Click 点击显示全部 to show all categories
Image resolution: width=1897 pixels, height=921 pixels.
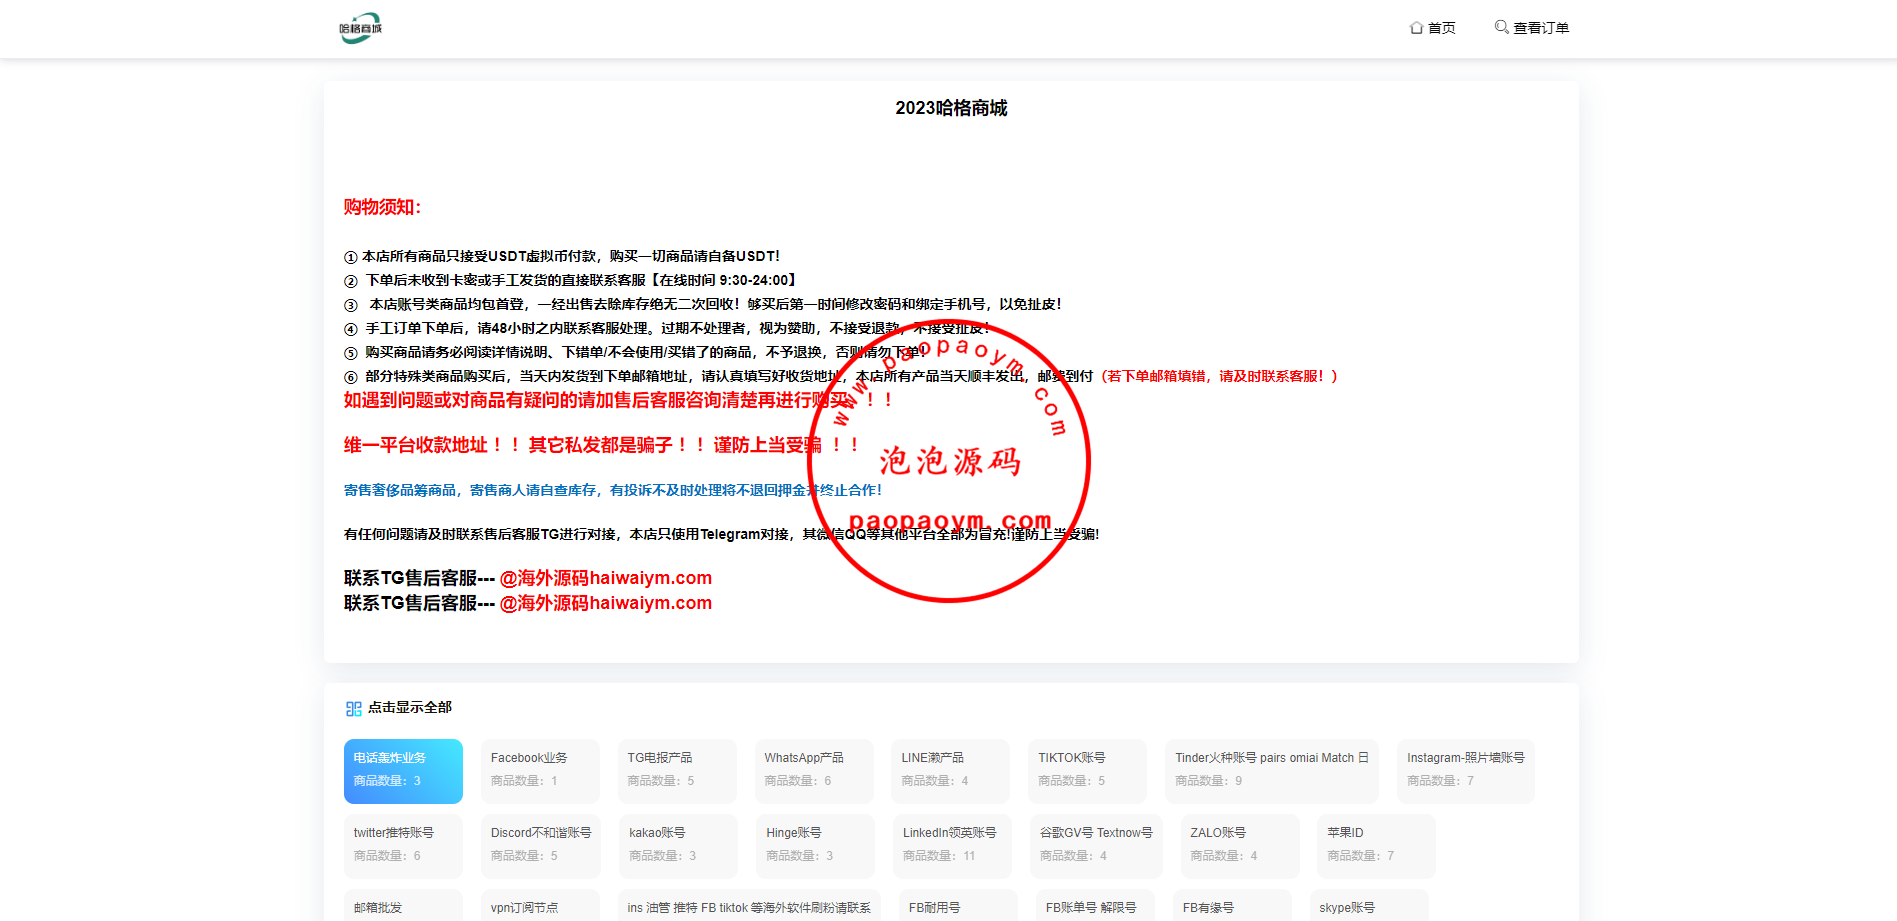click(409, 707)
